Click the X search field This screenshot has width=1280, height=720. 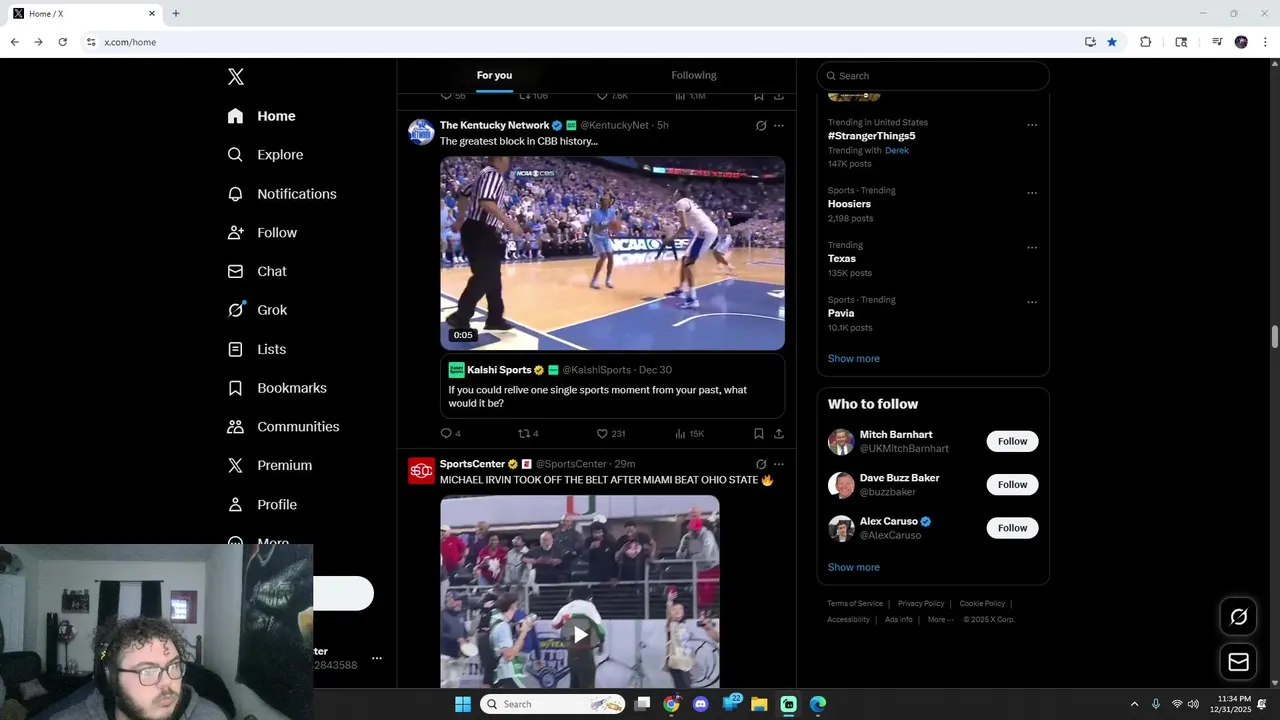tap(933, 76)
